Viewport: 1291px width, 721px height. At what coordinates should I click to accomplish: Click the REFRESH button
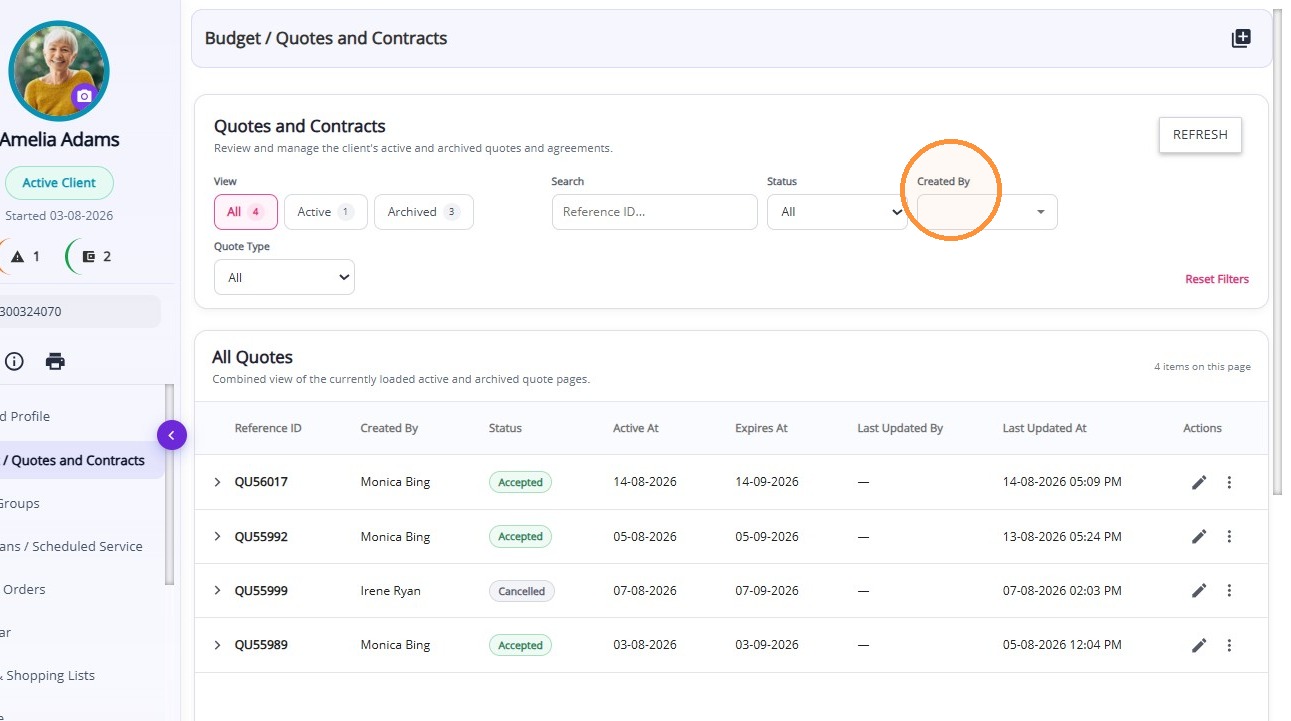tap(1200, 135)
